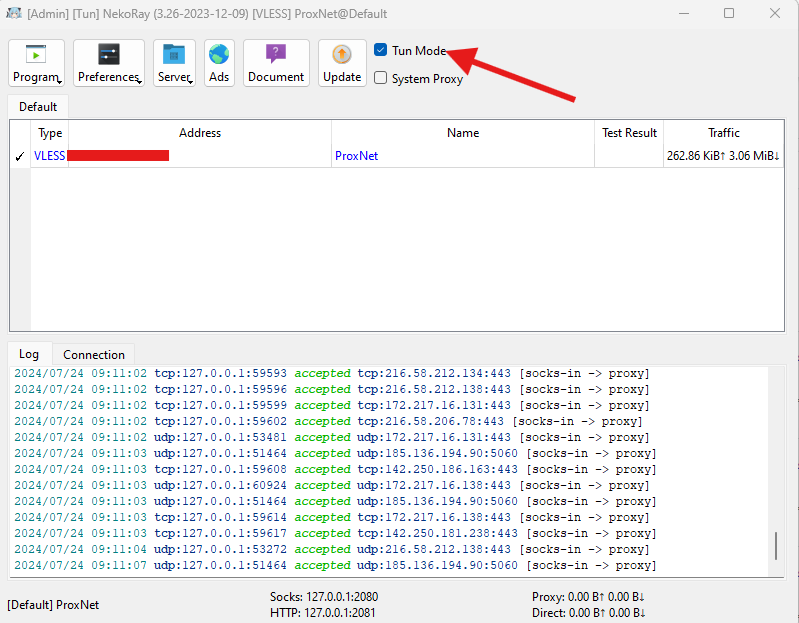Click the NekoRay app icon in title bar
799x623 pixels.
(x=14, y=13)
